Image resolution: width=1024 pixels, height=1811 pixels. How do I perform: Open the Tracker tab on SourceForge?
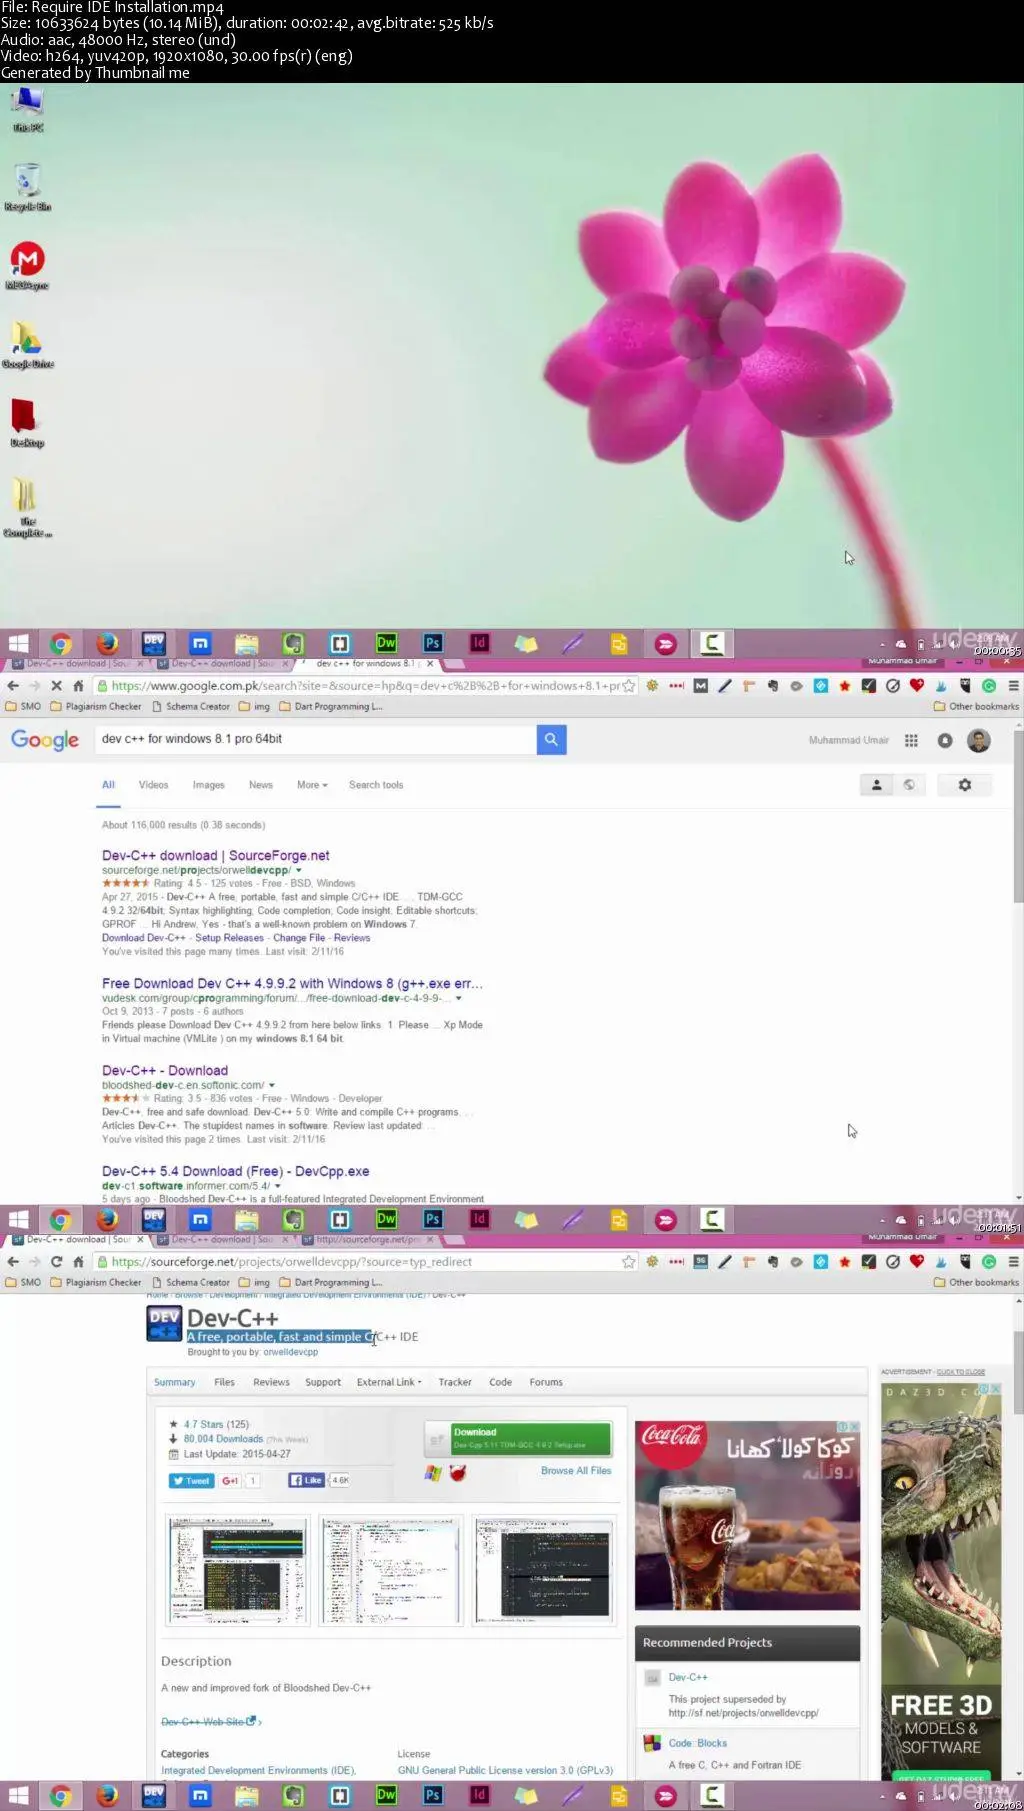click(455, 1382)
